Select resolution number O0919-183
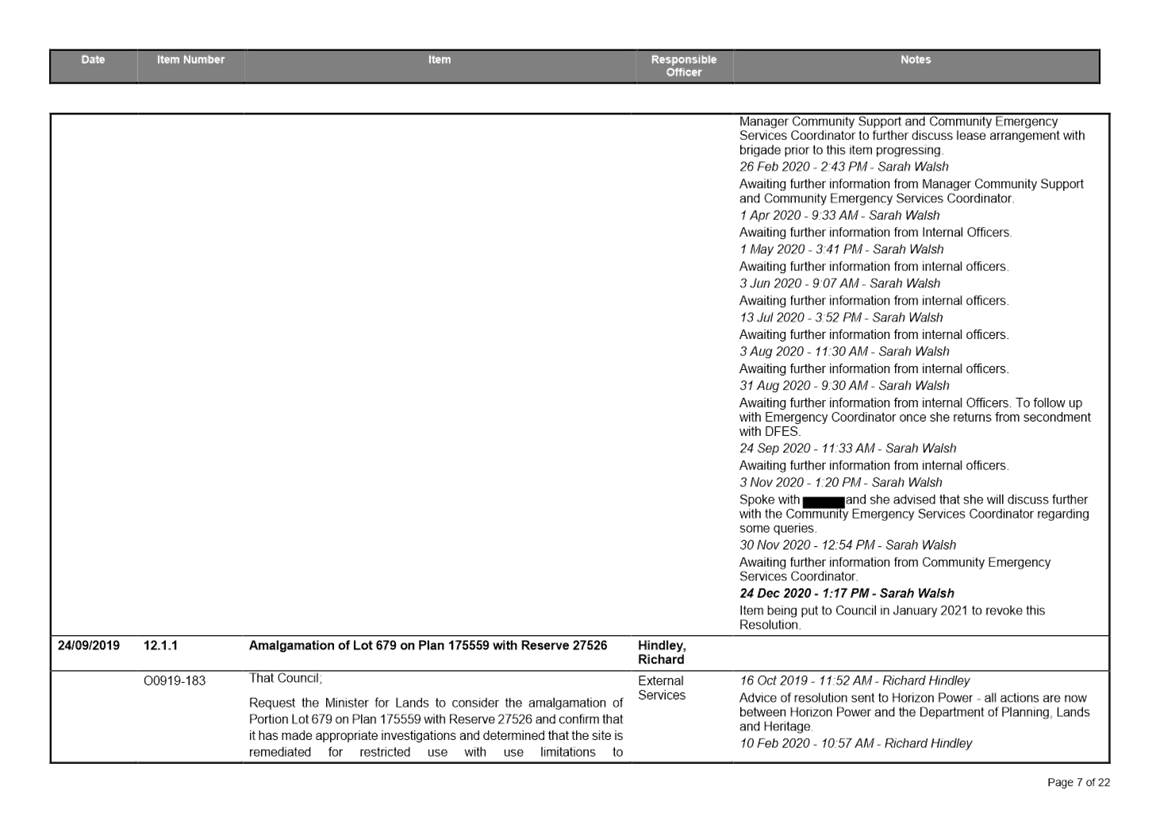Image resolution: width=1160 pixels, height=821 pixels. [175, 680]
